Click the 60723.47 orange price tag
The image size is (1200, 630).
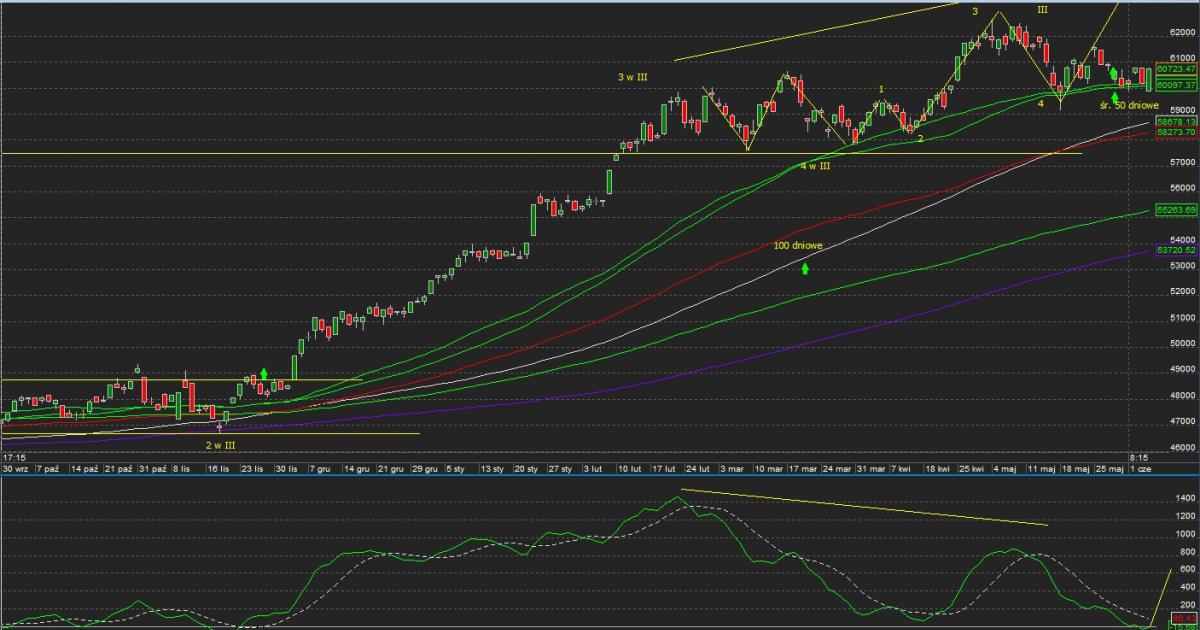[1176, 70]
